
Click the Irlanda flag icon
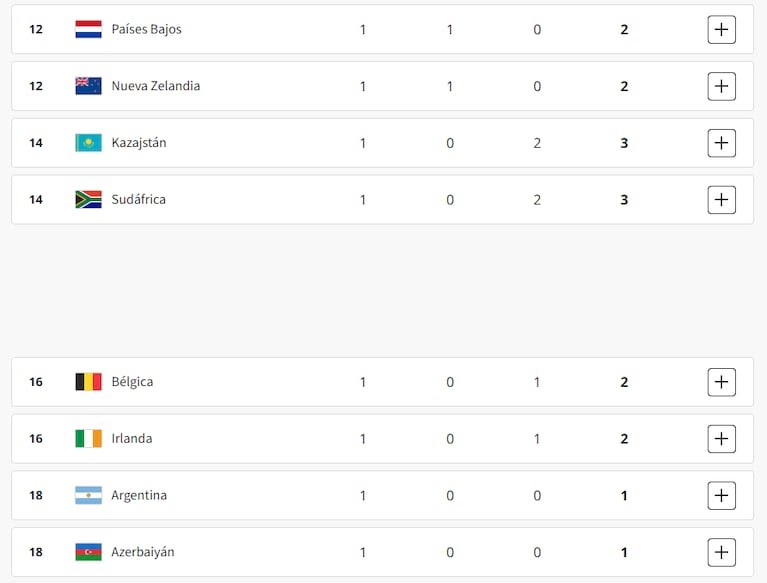88,439
